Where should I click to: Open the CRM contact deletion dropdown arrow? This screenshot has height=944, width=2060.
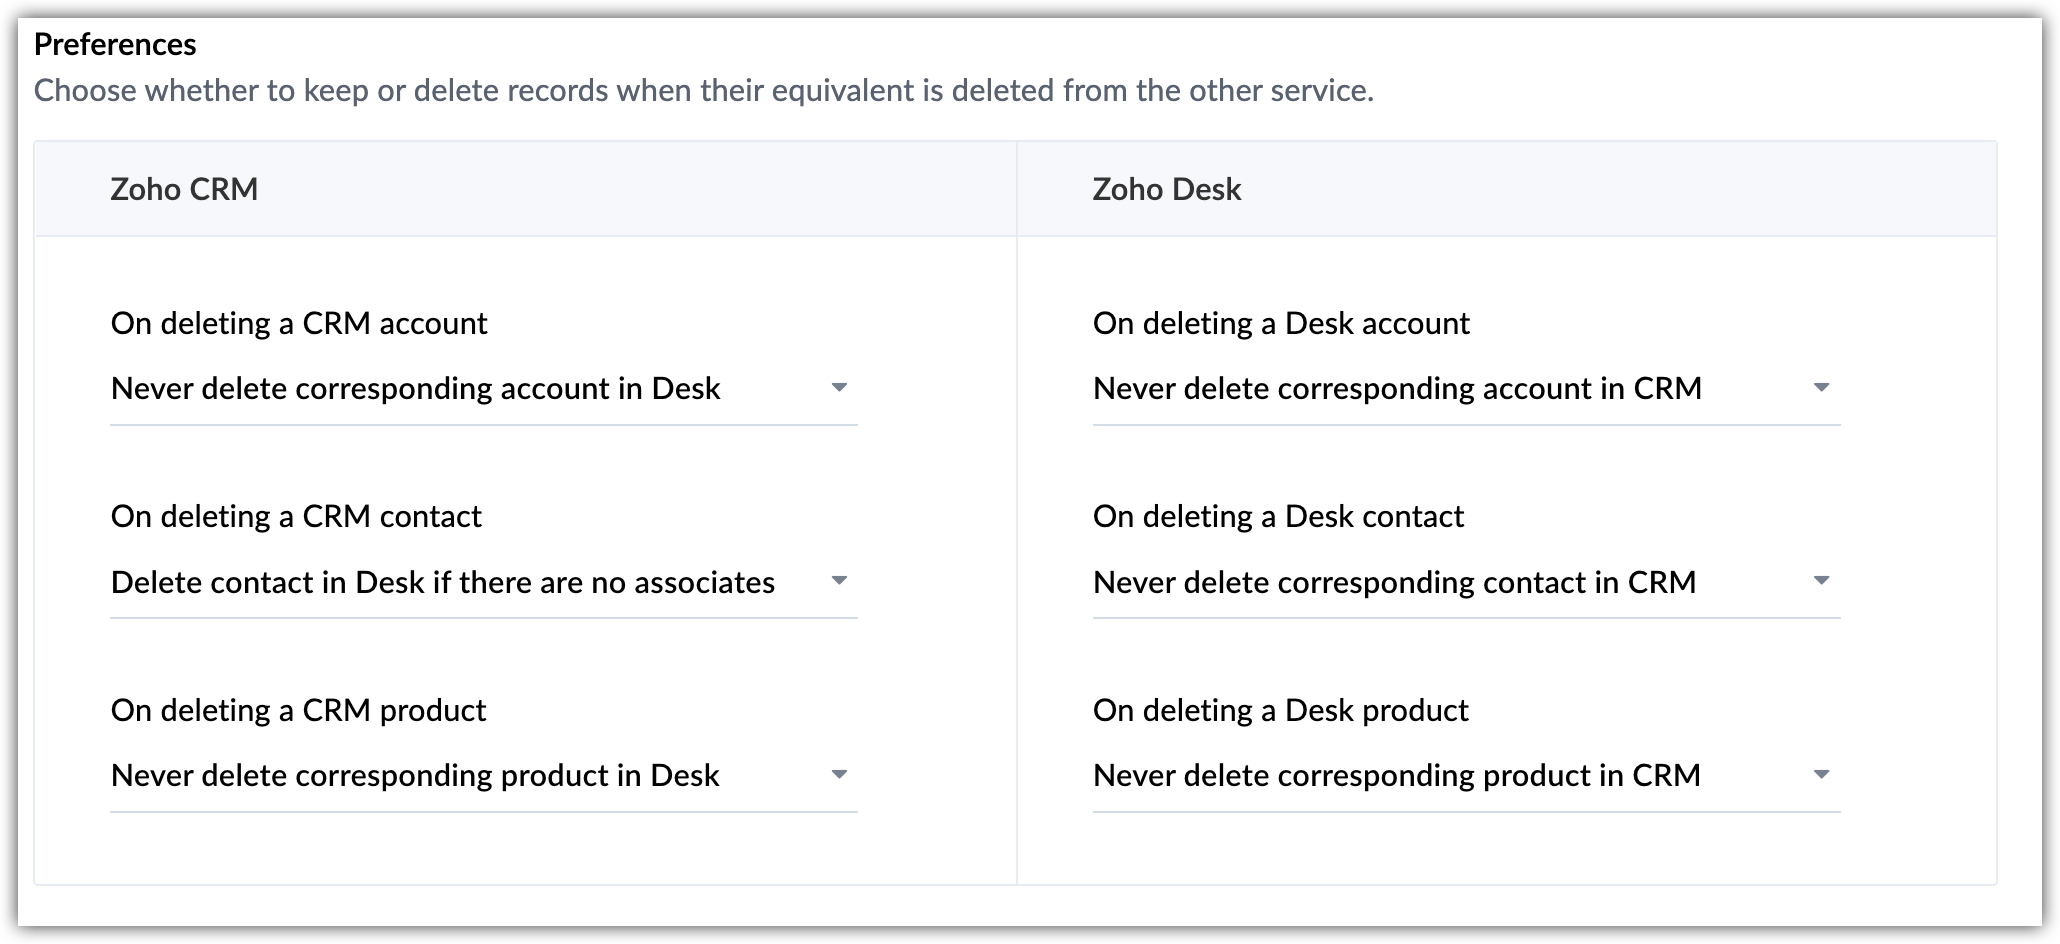pyautogui.click(x=839, y=581)
